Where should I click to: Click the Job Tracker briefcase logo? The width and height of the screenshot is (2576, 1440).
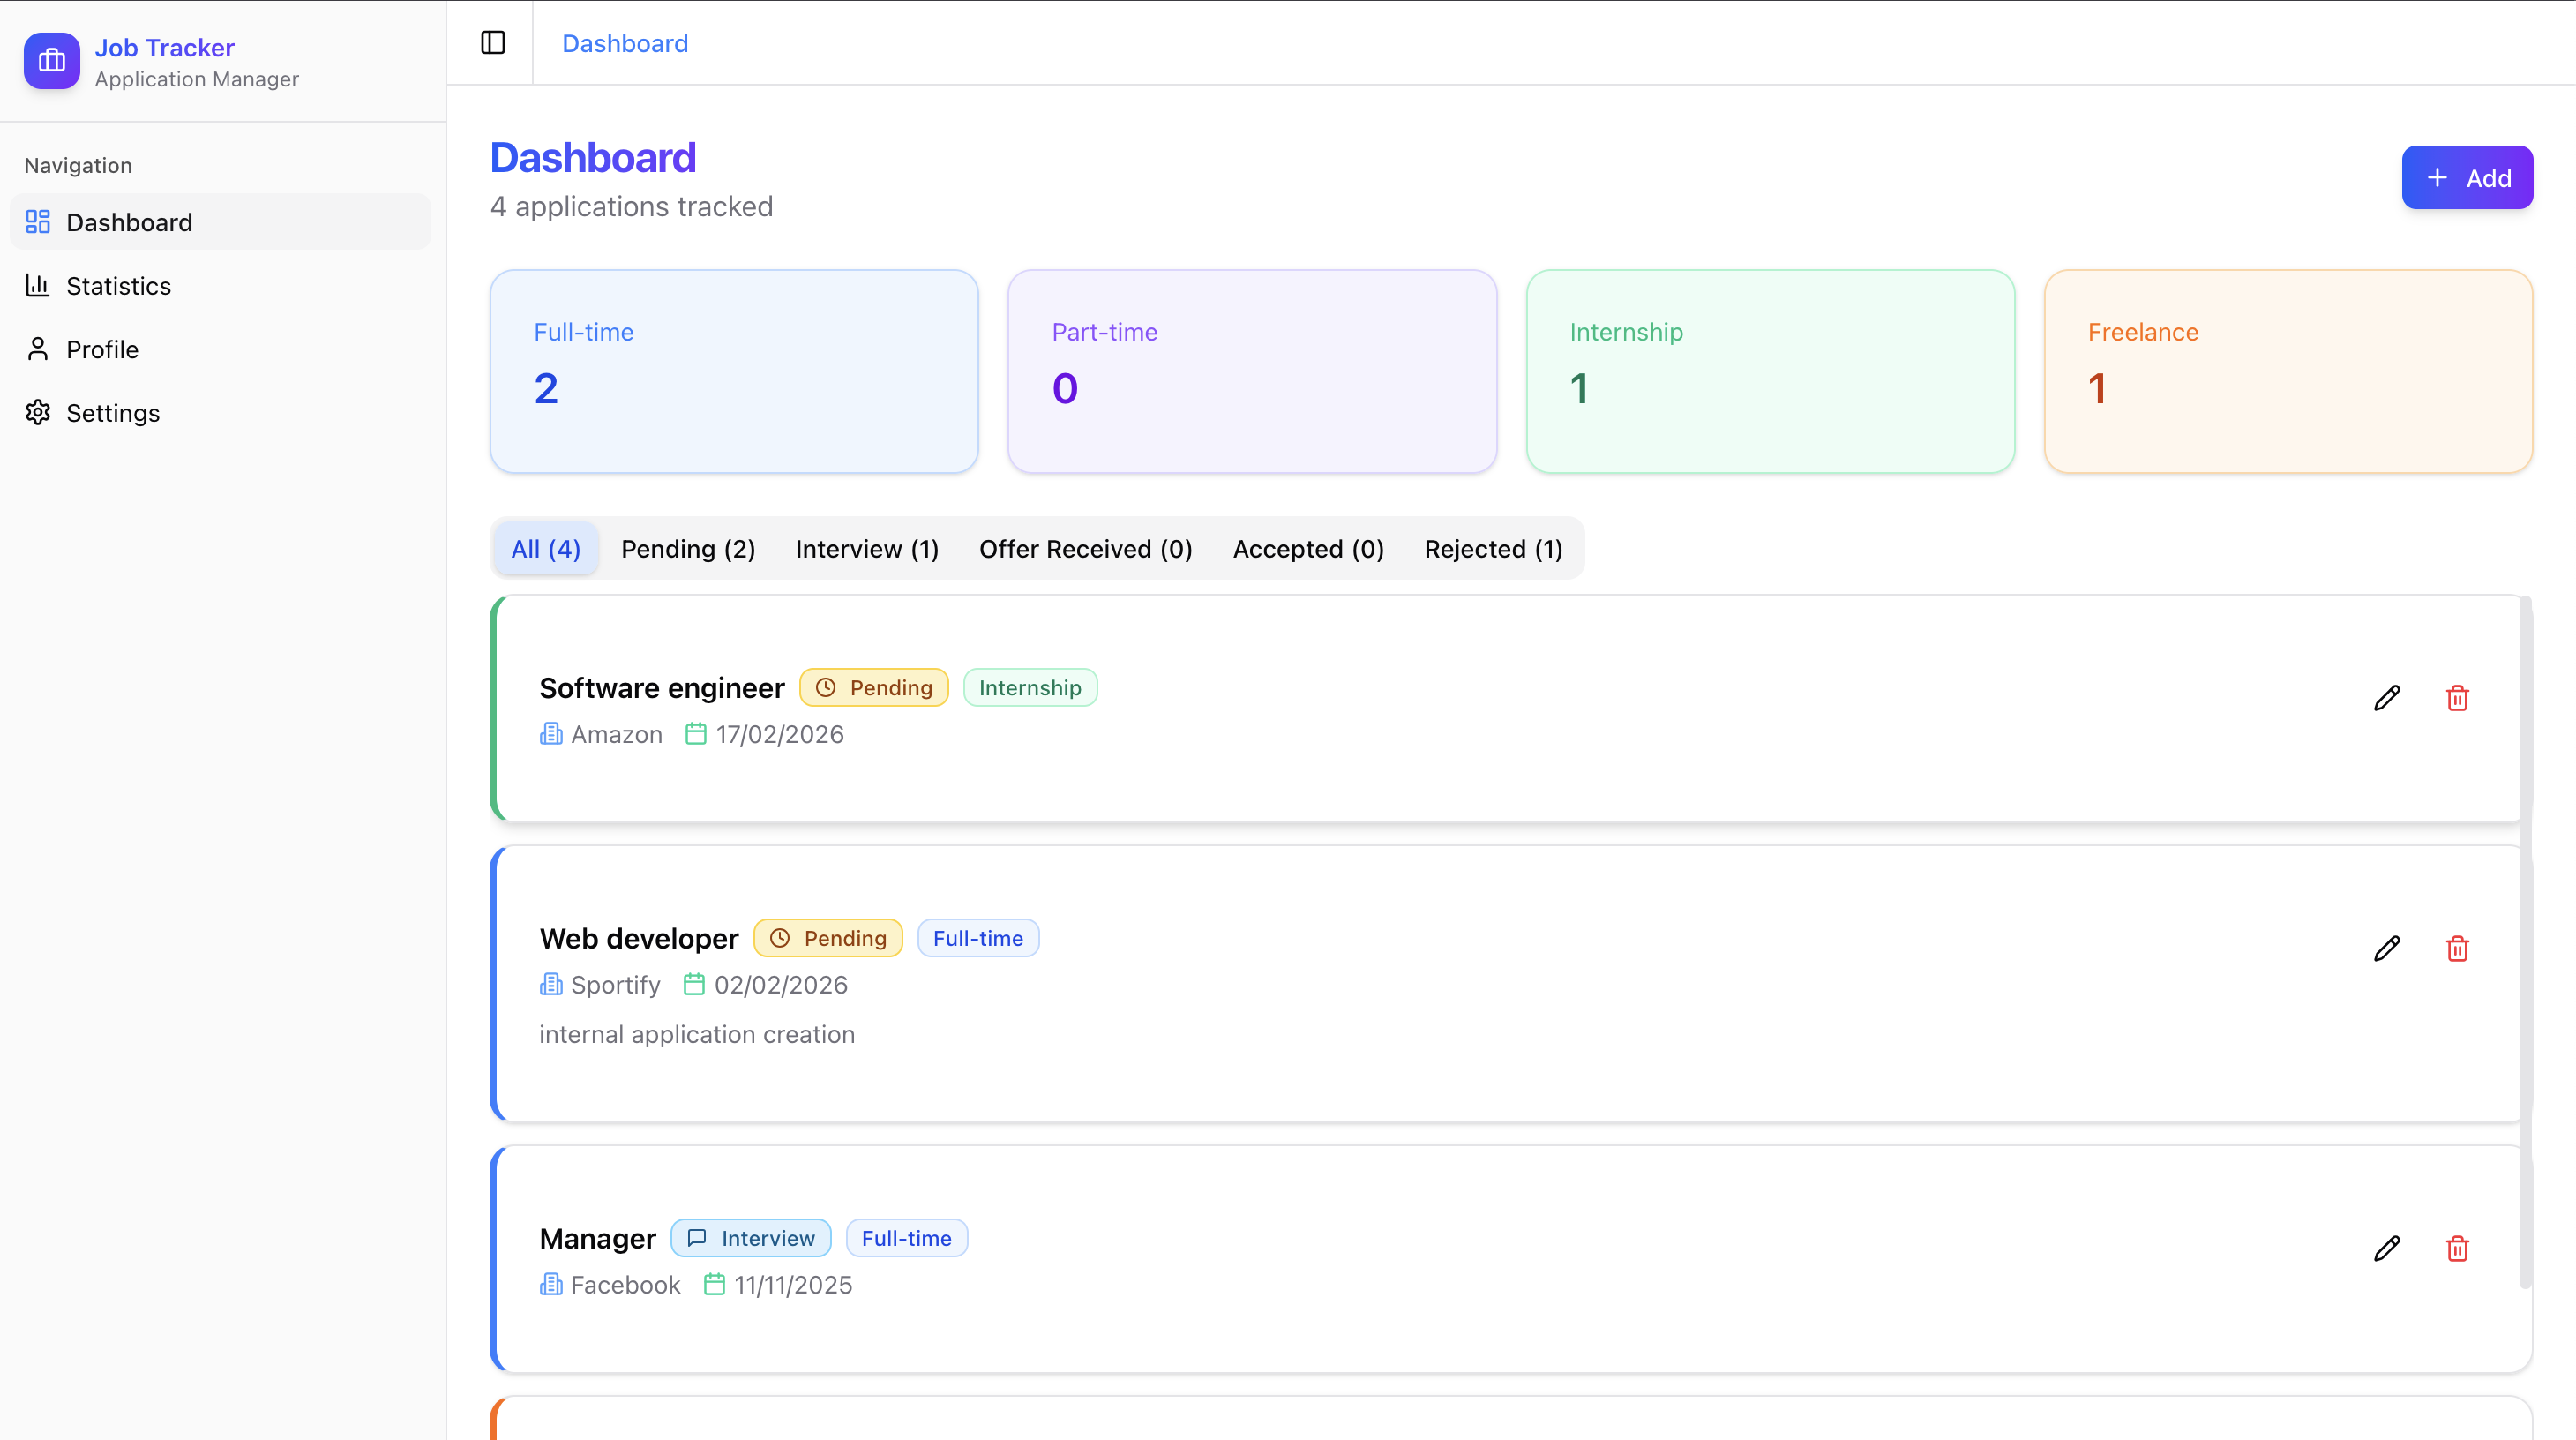pyautogui.click(x=52, y=61)
